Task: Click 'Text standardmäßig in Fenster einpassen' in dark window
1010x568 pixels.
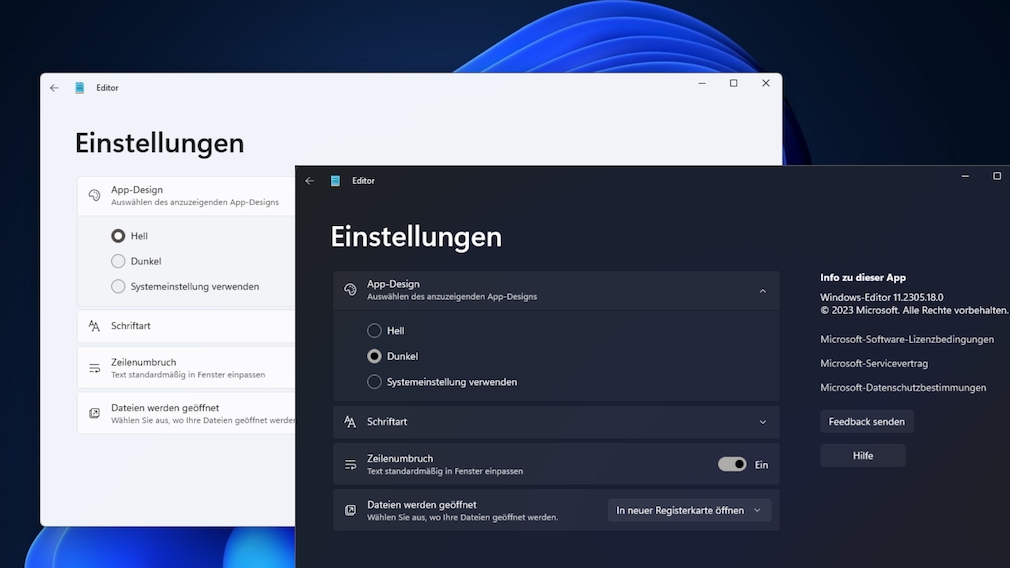Action: click(x=445, y=471)
